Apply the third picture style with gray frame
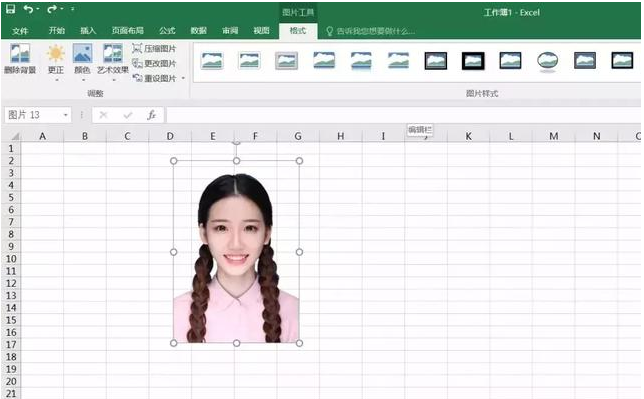 286,61
